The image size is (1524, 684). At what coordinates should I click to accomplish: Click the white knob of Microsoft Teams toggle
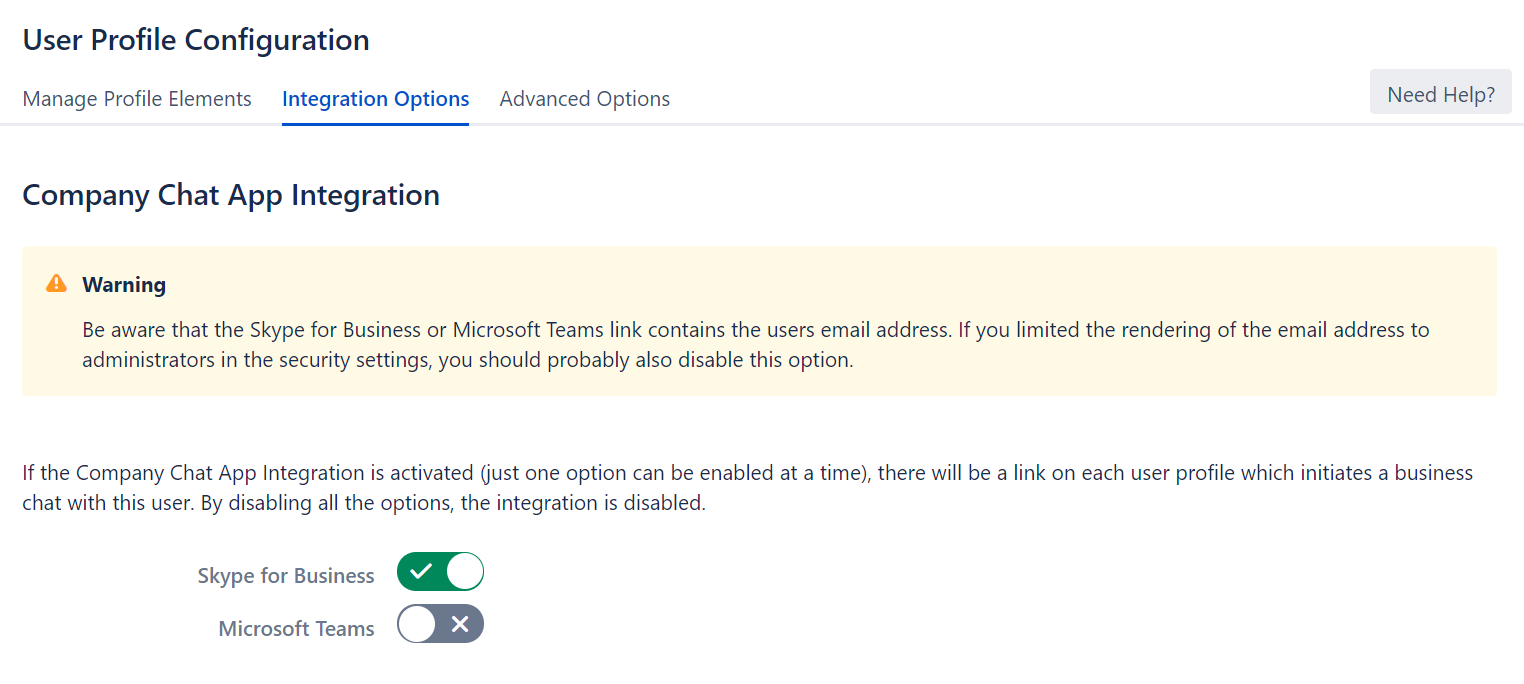417,625
